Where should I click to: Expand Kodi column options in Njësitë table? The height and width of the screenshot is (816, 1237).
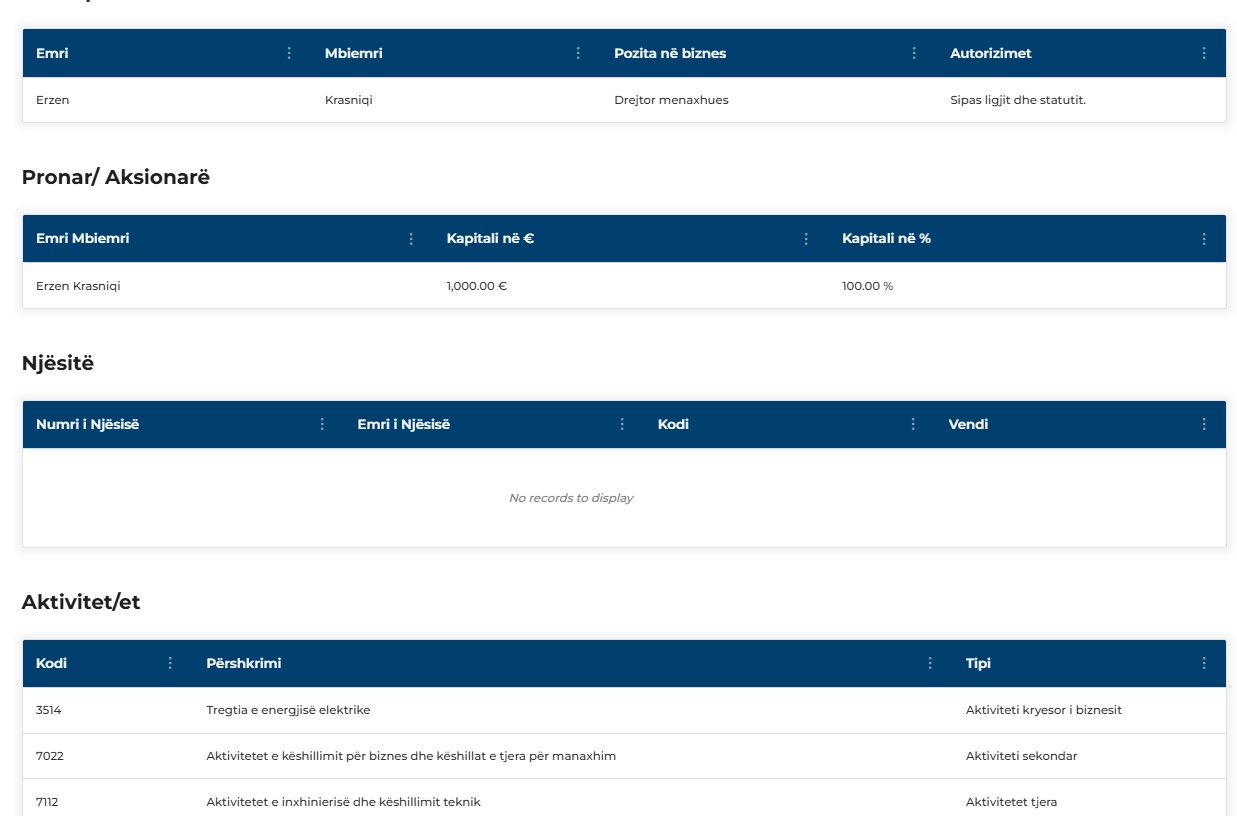click(x=913, y=424)
